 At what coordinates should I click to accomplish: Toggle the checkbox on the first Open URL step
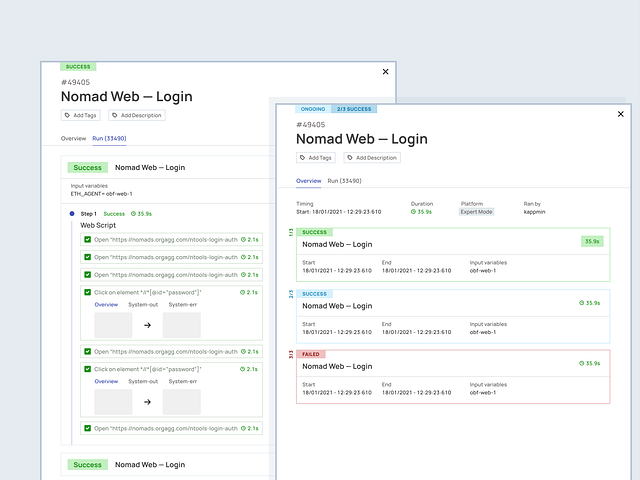point(88,240)
